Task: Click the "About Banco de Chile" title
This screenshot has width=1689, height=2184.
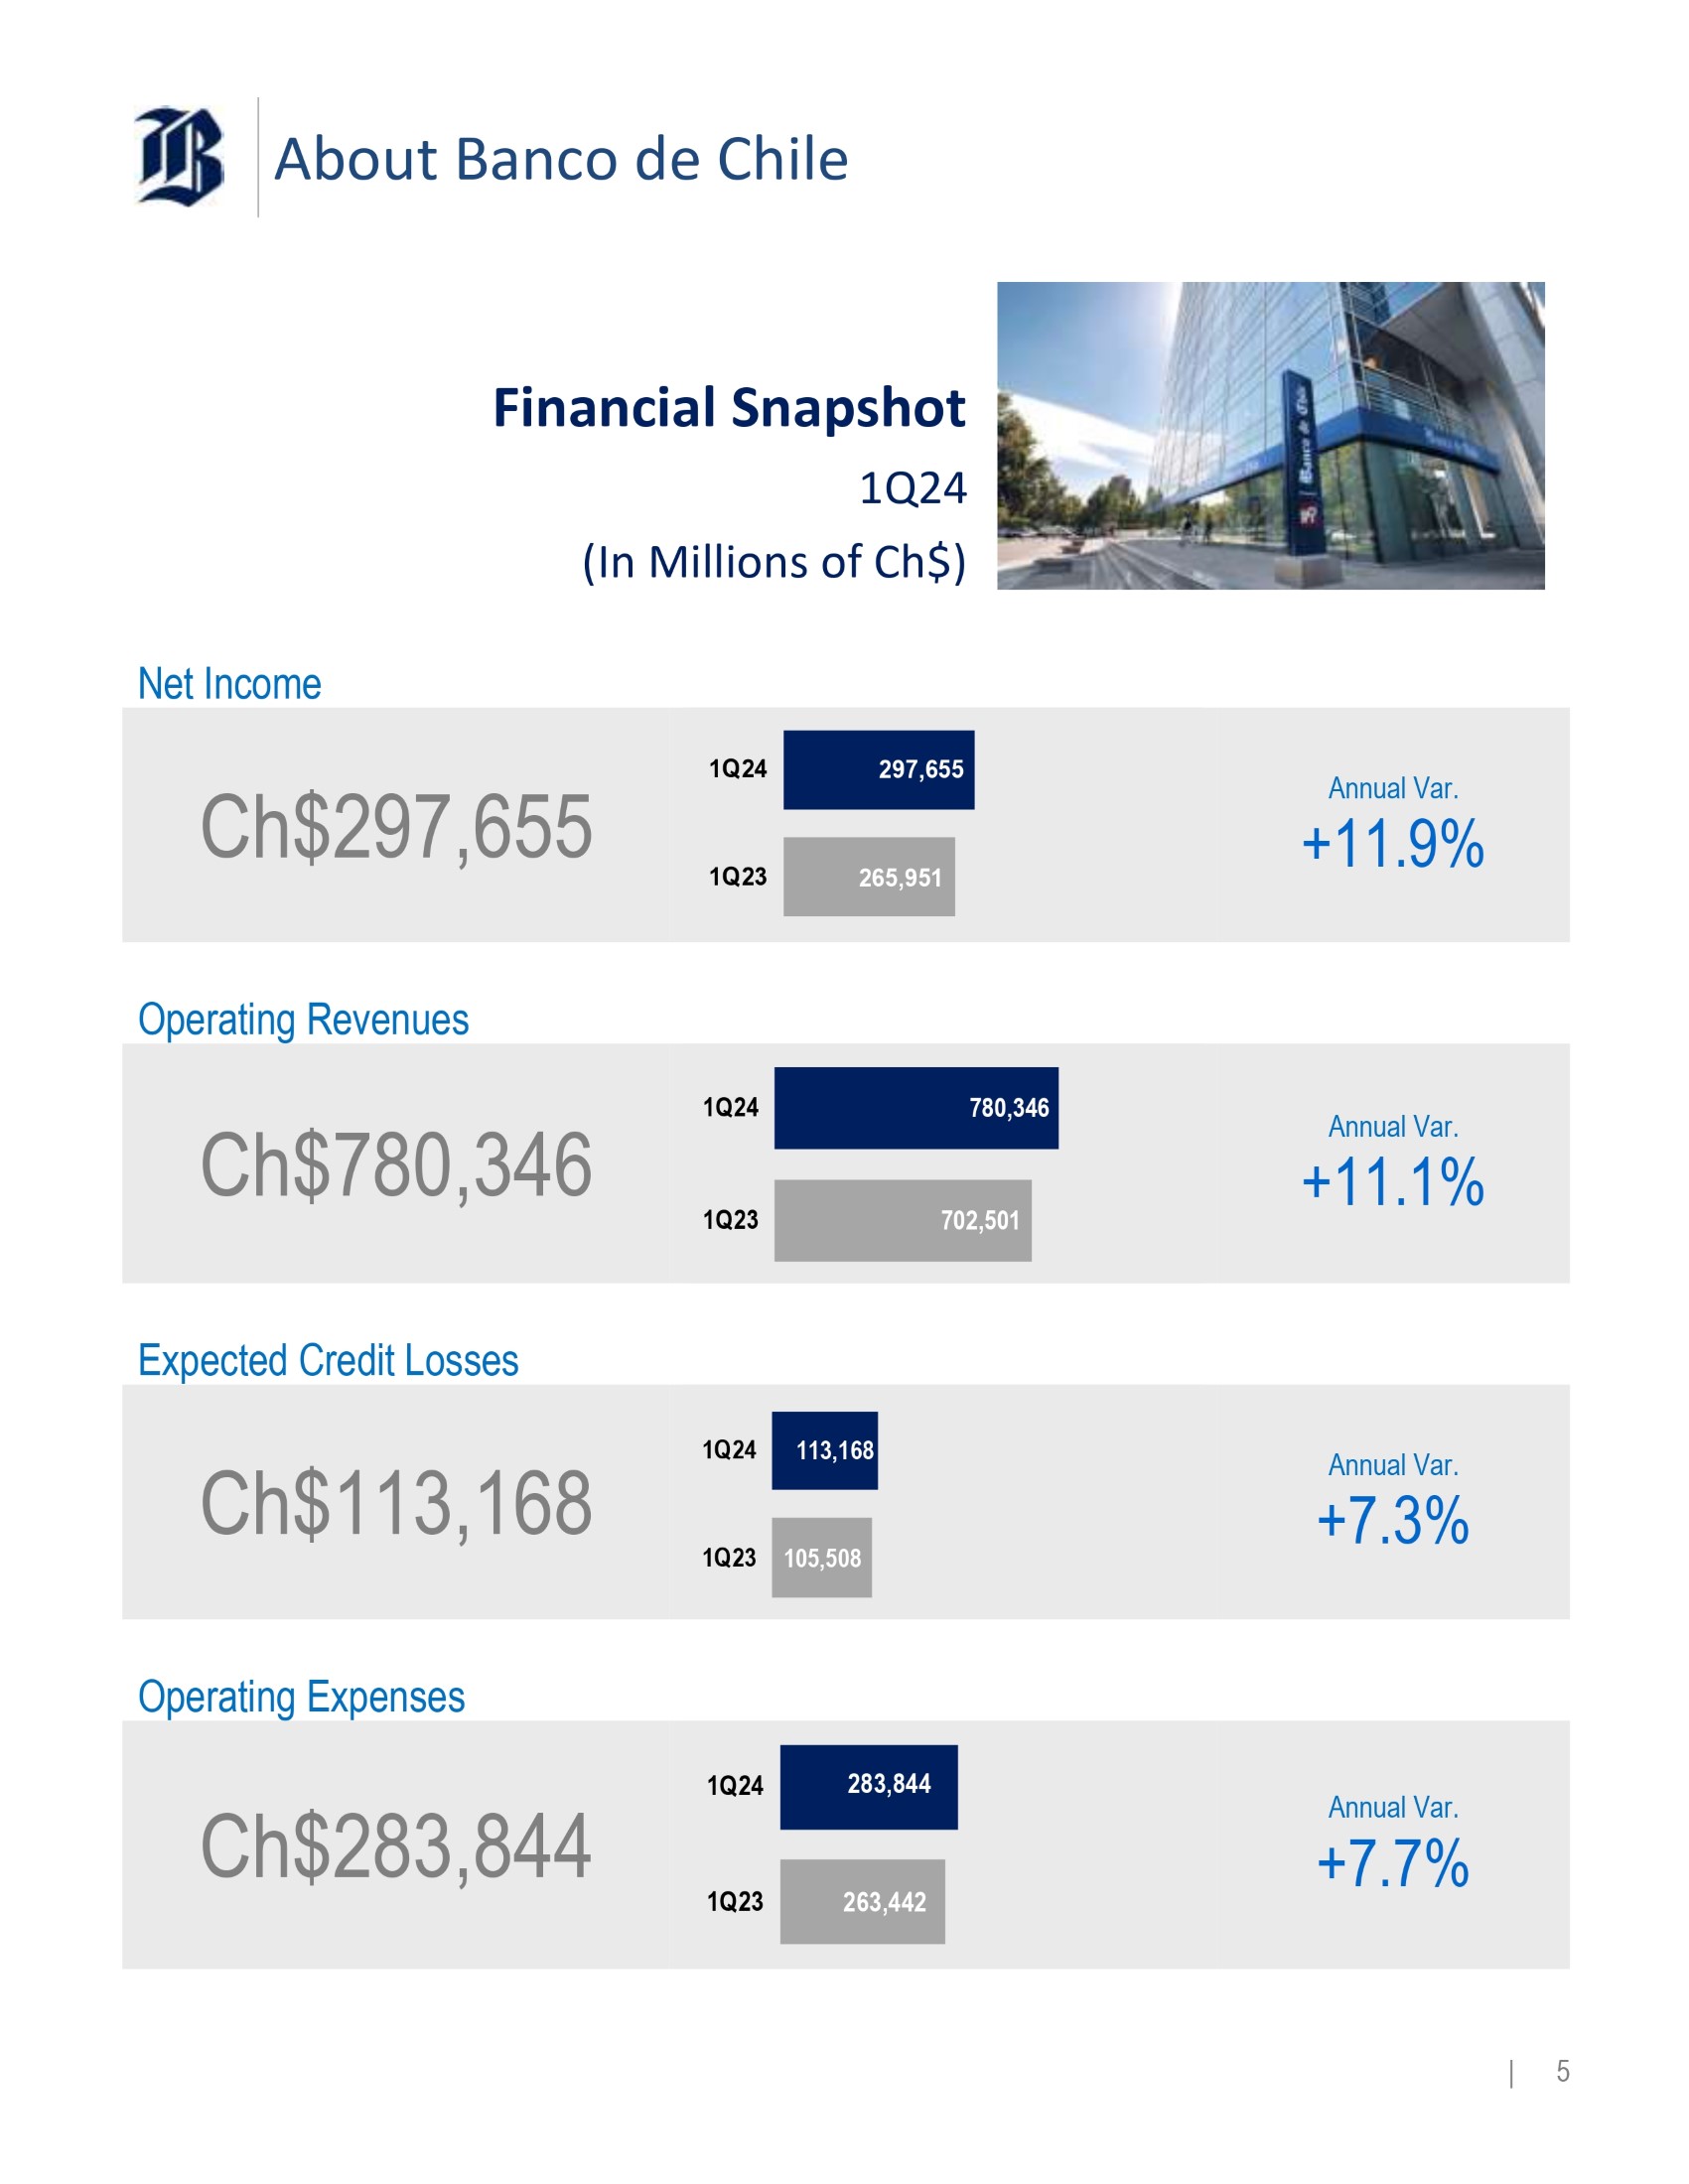Action: pos(561,159)
